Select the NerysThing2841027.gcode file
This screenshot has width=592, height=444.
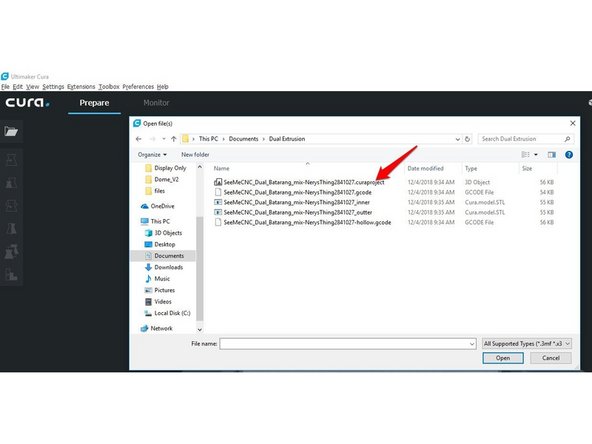[x=293, y=192]
